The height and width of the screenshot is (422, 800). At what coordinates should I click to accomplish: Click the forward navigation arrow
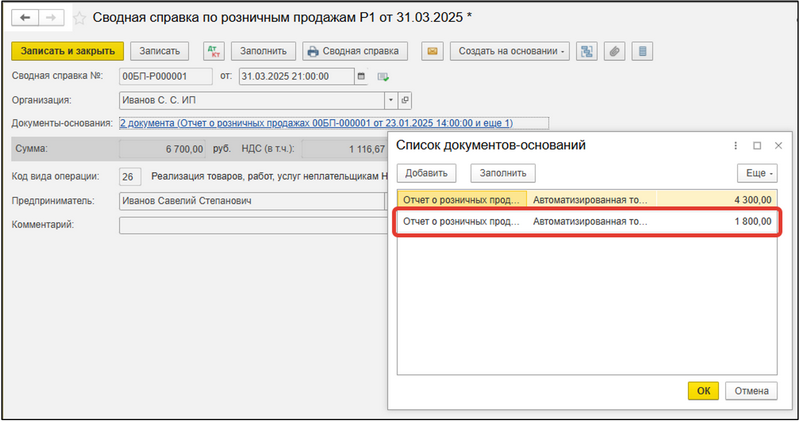click(x=50, y=18)
